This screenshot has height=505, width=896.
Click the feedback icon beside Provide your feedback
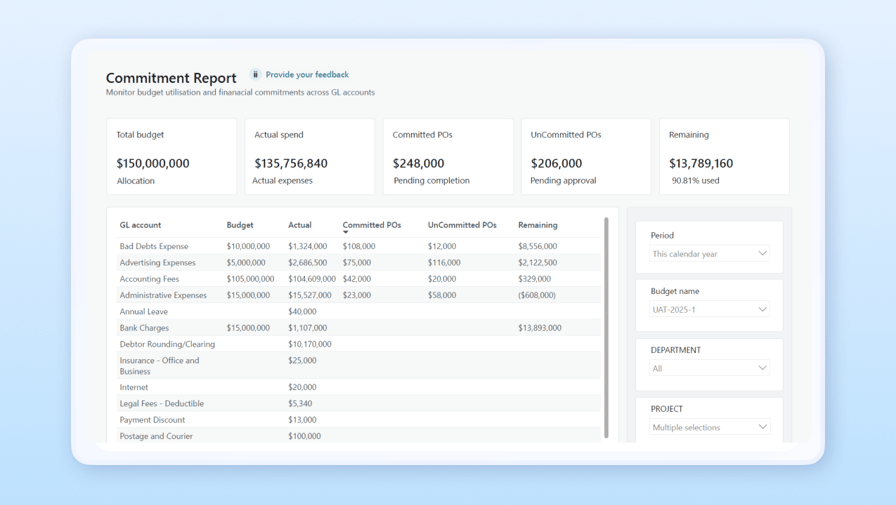pyautogui.click(x=255, y=74)
